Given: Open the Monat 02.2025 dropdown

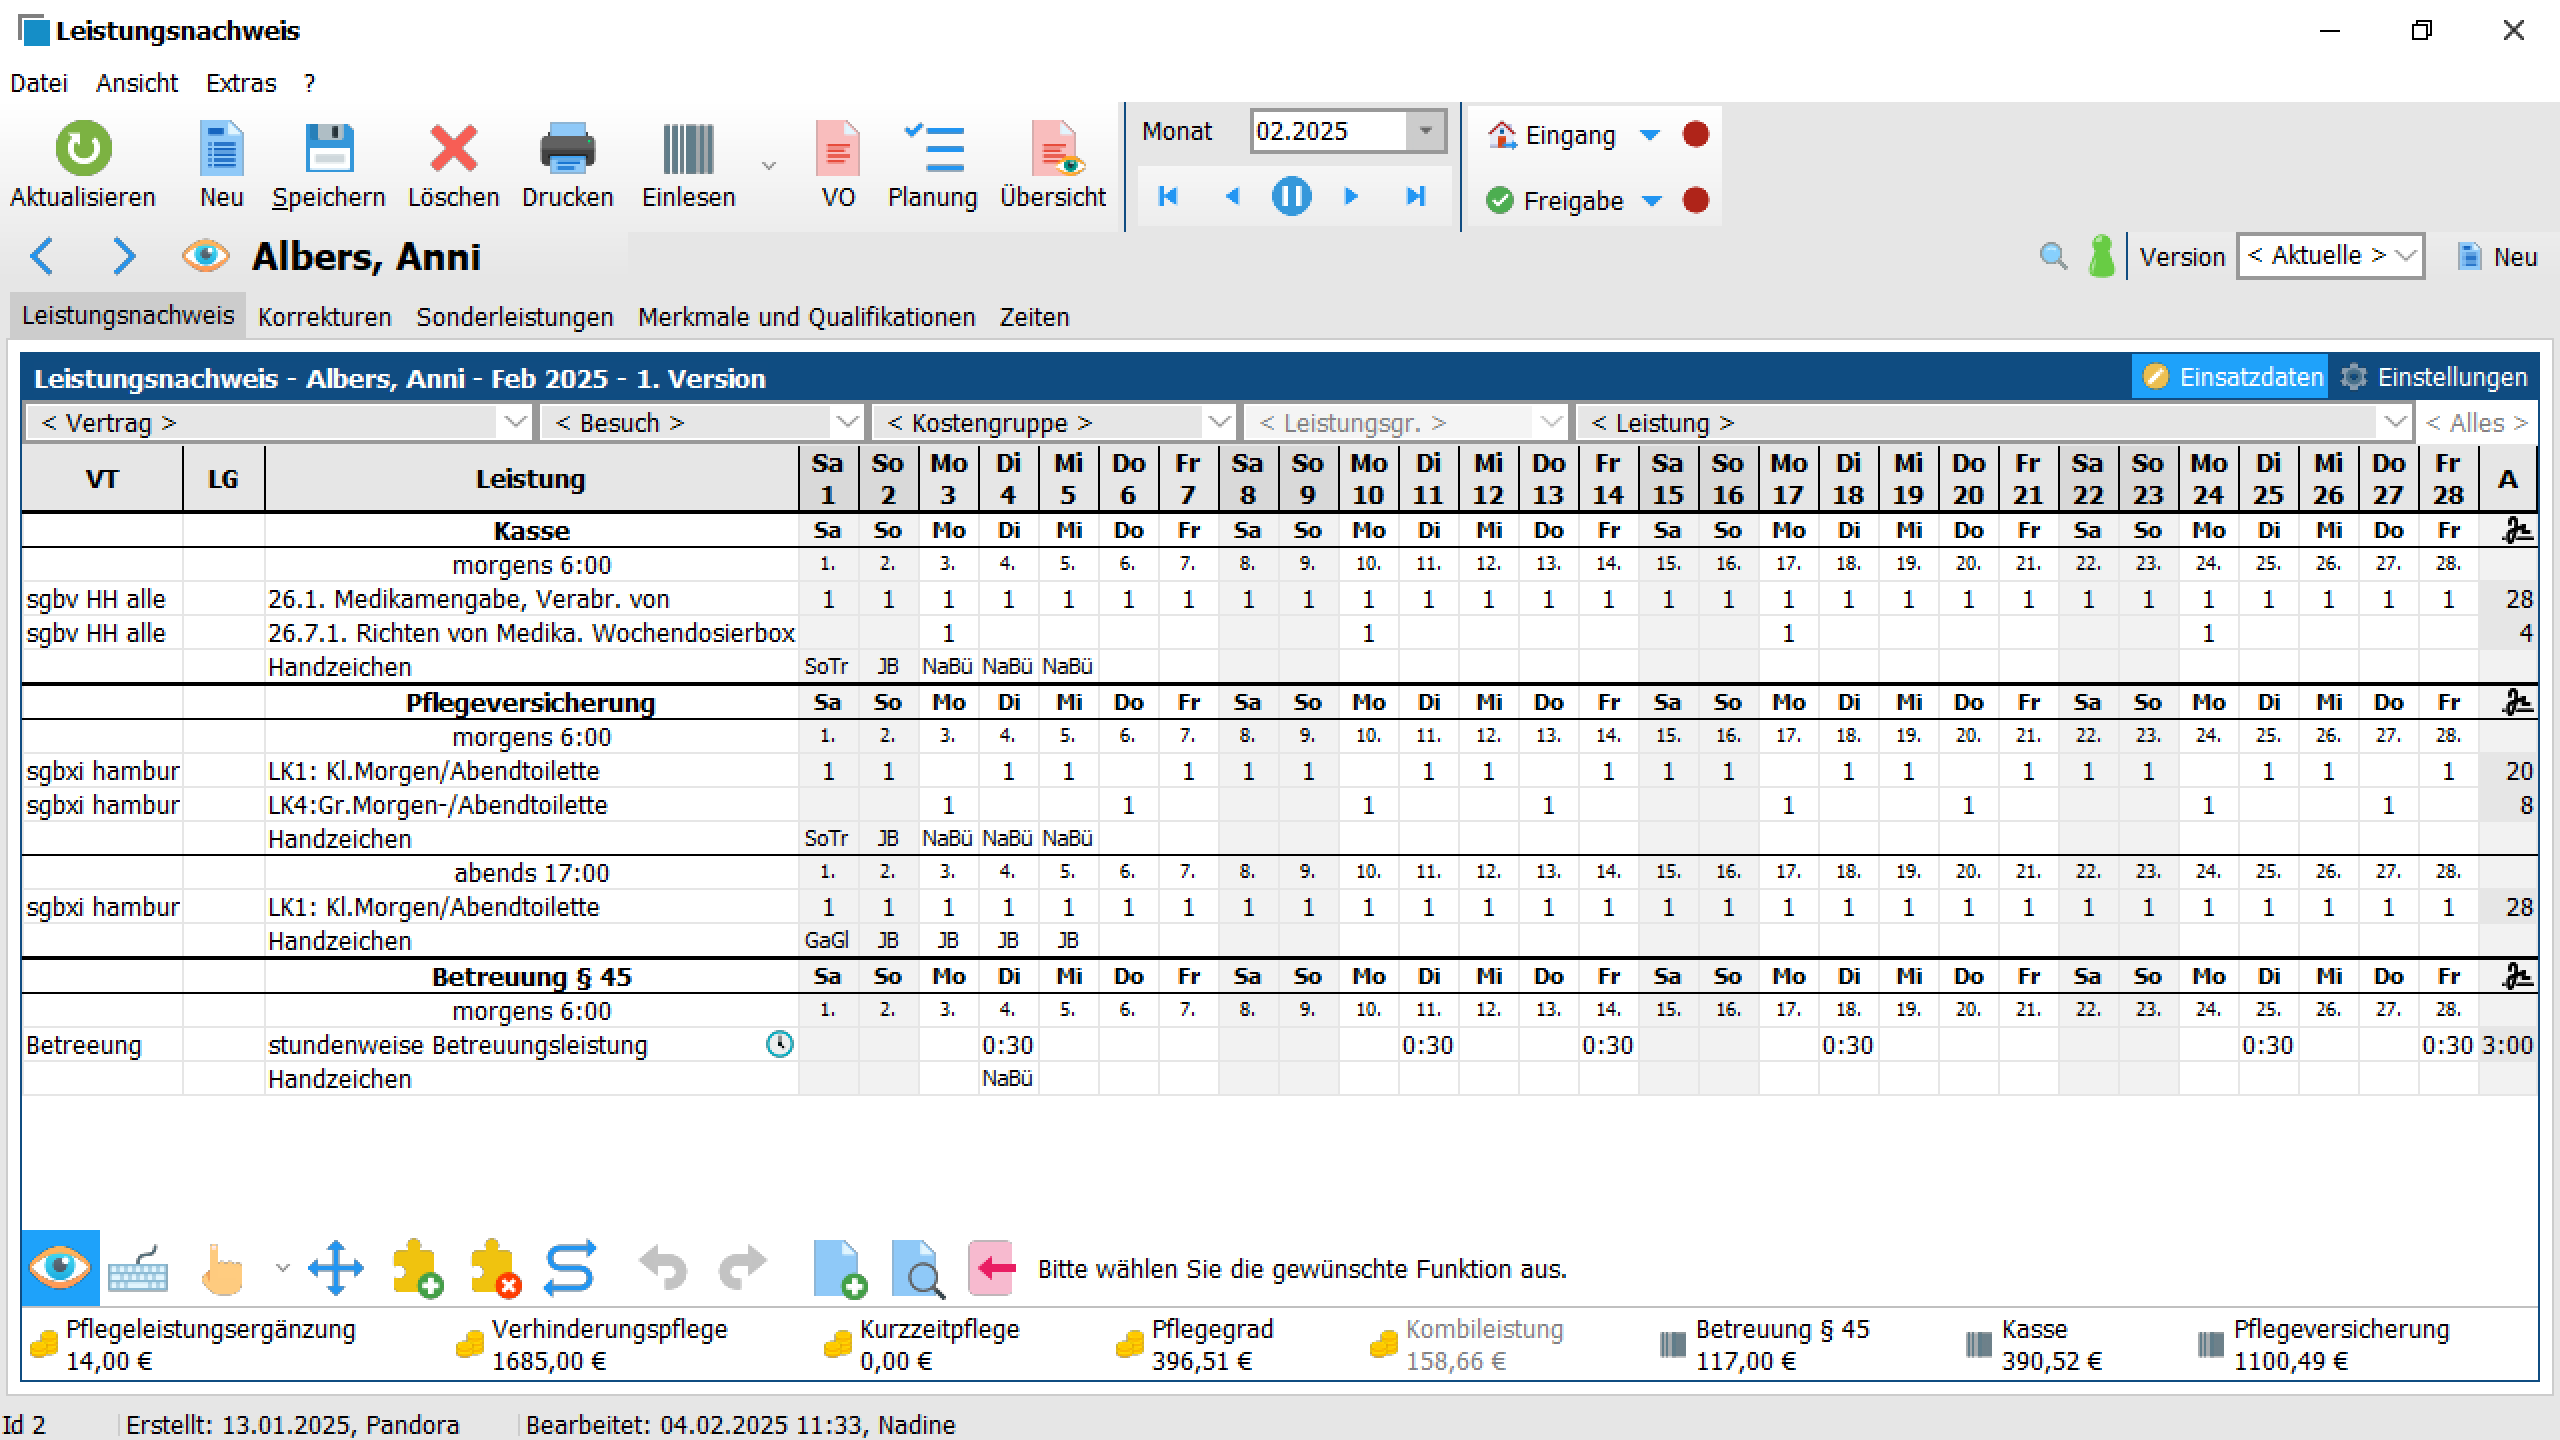Looking at the screenshot, I should point(1425,131).
